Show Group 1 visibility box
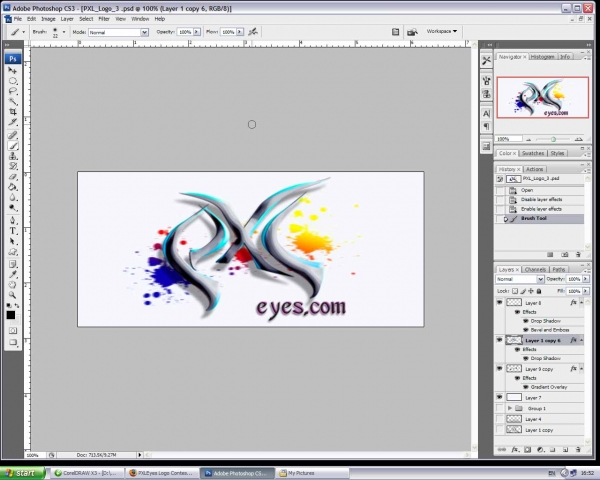Image resolution: width=600 pixels, height=480 pixels. tap(499, 408)
